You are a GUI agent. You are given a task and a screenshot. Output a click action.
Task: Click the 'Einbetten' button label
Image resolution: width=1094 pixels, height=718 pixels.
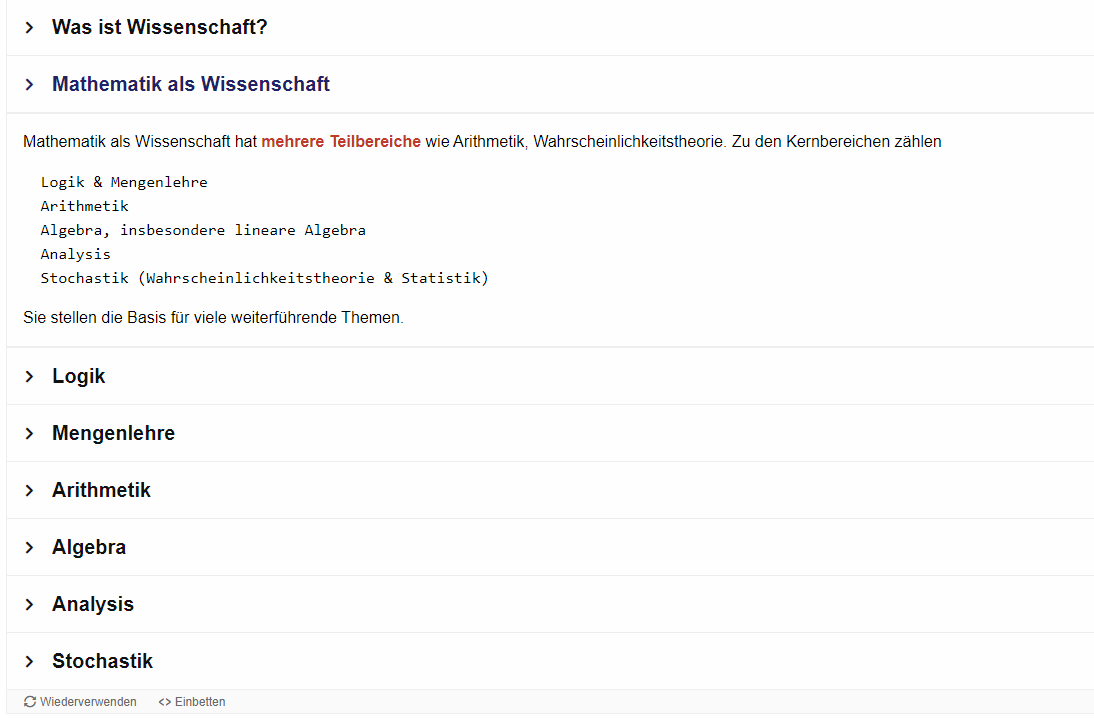point(200,702)
